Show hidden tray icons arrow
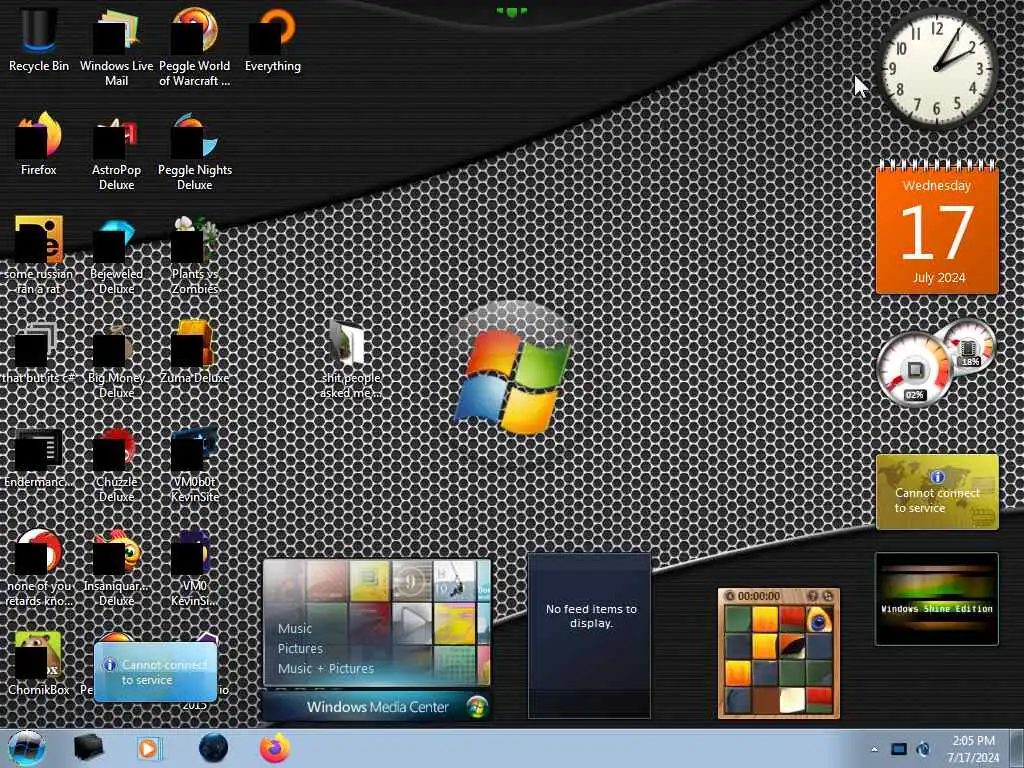Image resolution: width=1024 pixels, height=768 pixels. click(874, 749)
